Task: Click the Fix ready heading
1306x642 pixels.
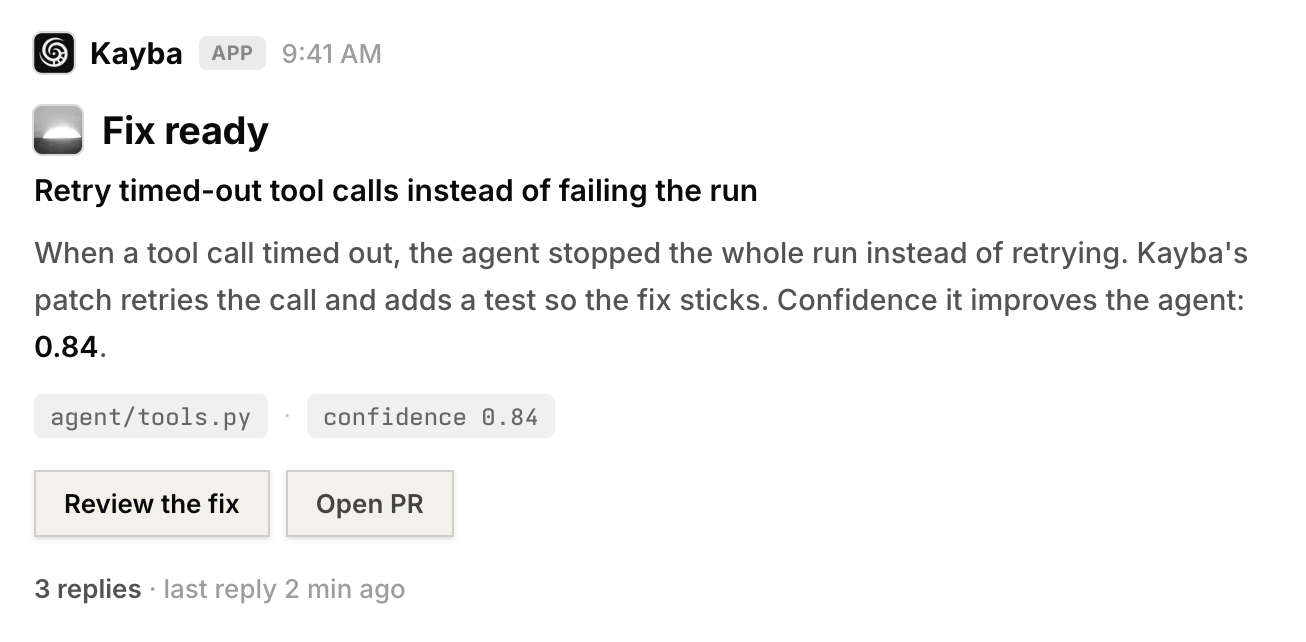Action: pos(186,131)
